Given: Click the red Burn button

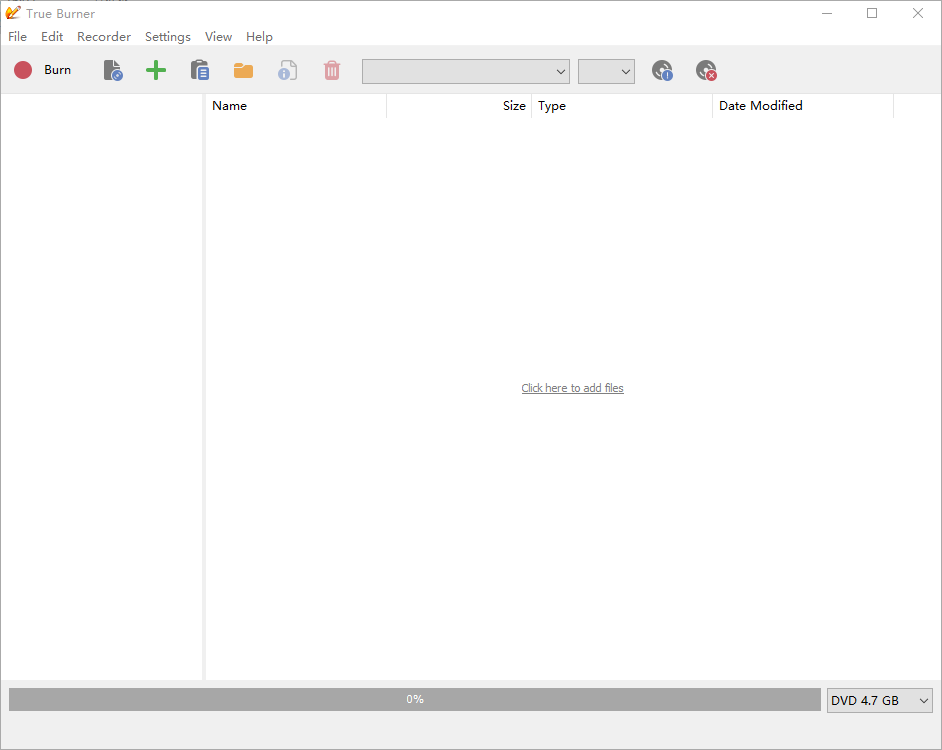Looking at the screenshot, I should (42, 70).
